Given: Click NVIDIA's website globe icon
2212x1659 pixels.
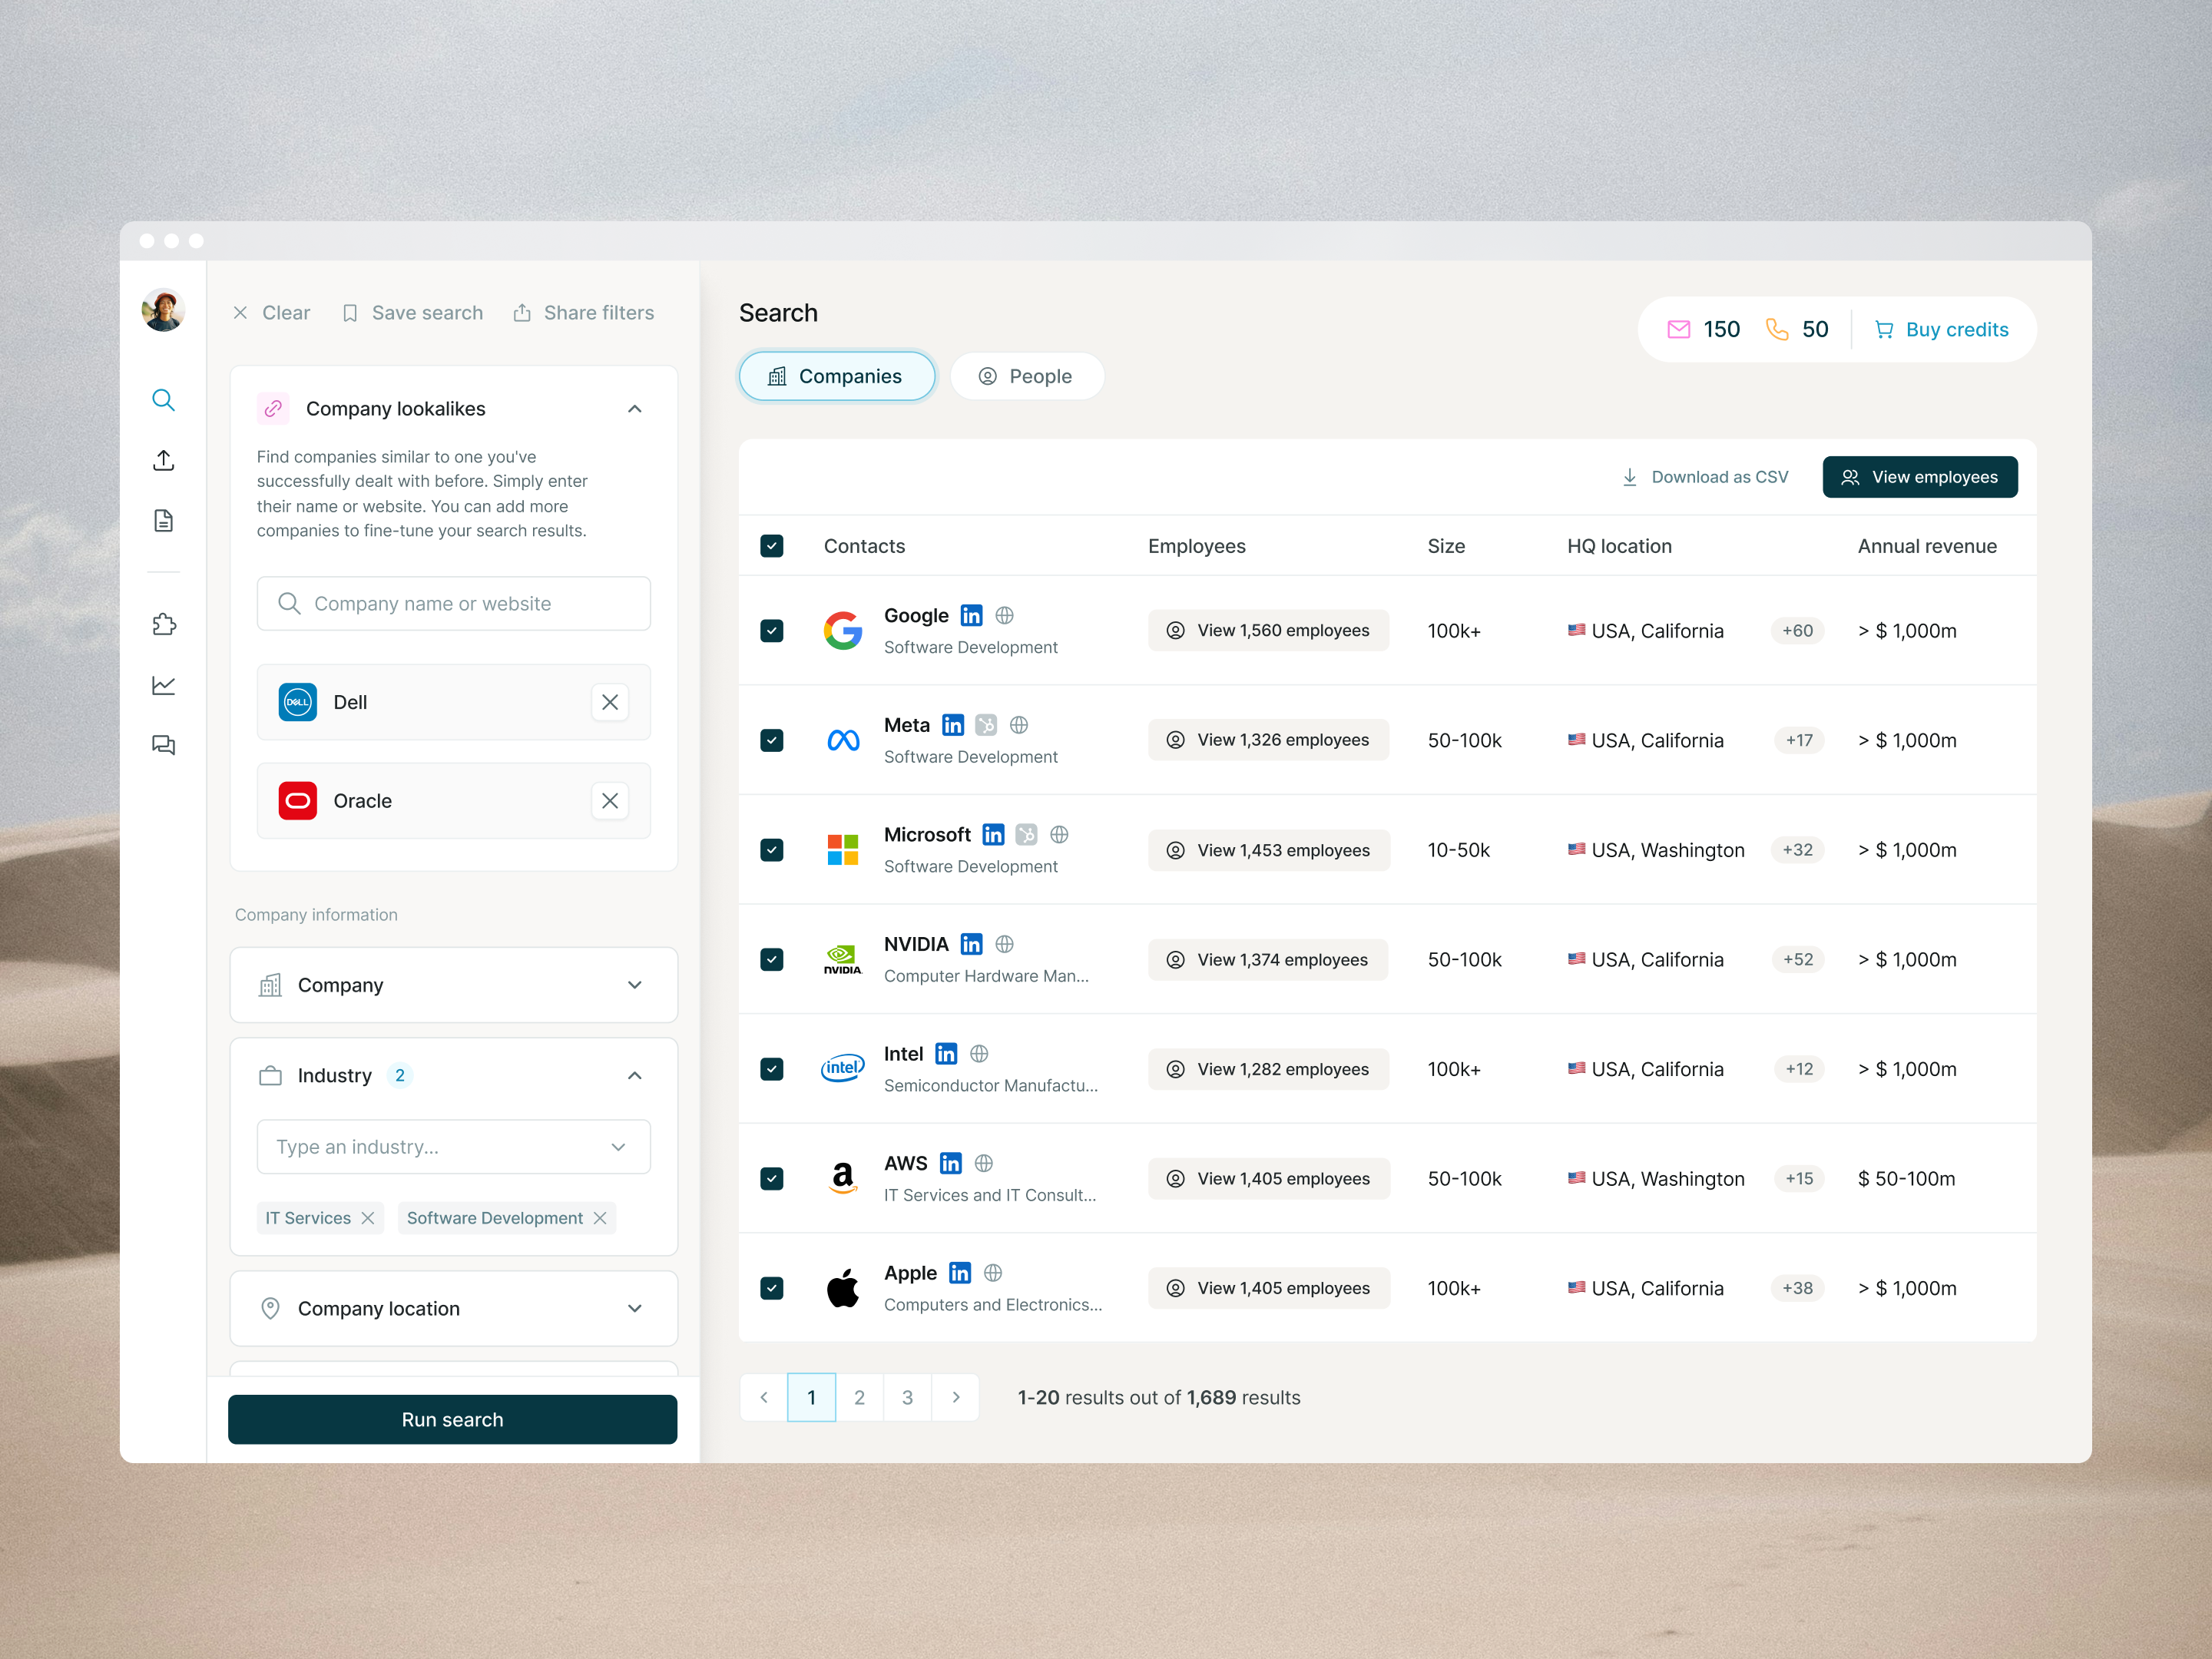Looking at the screenshot, I should [x=1005, y=944].
